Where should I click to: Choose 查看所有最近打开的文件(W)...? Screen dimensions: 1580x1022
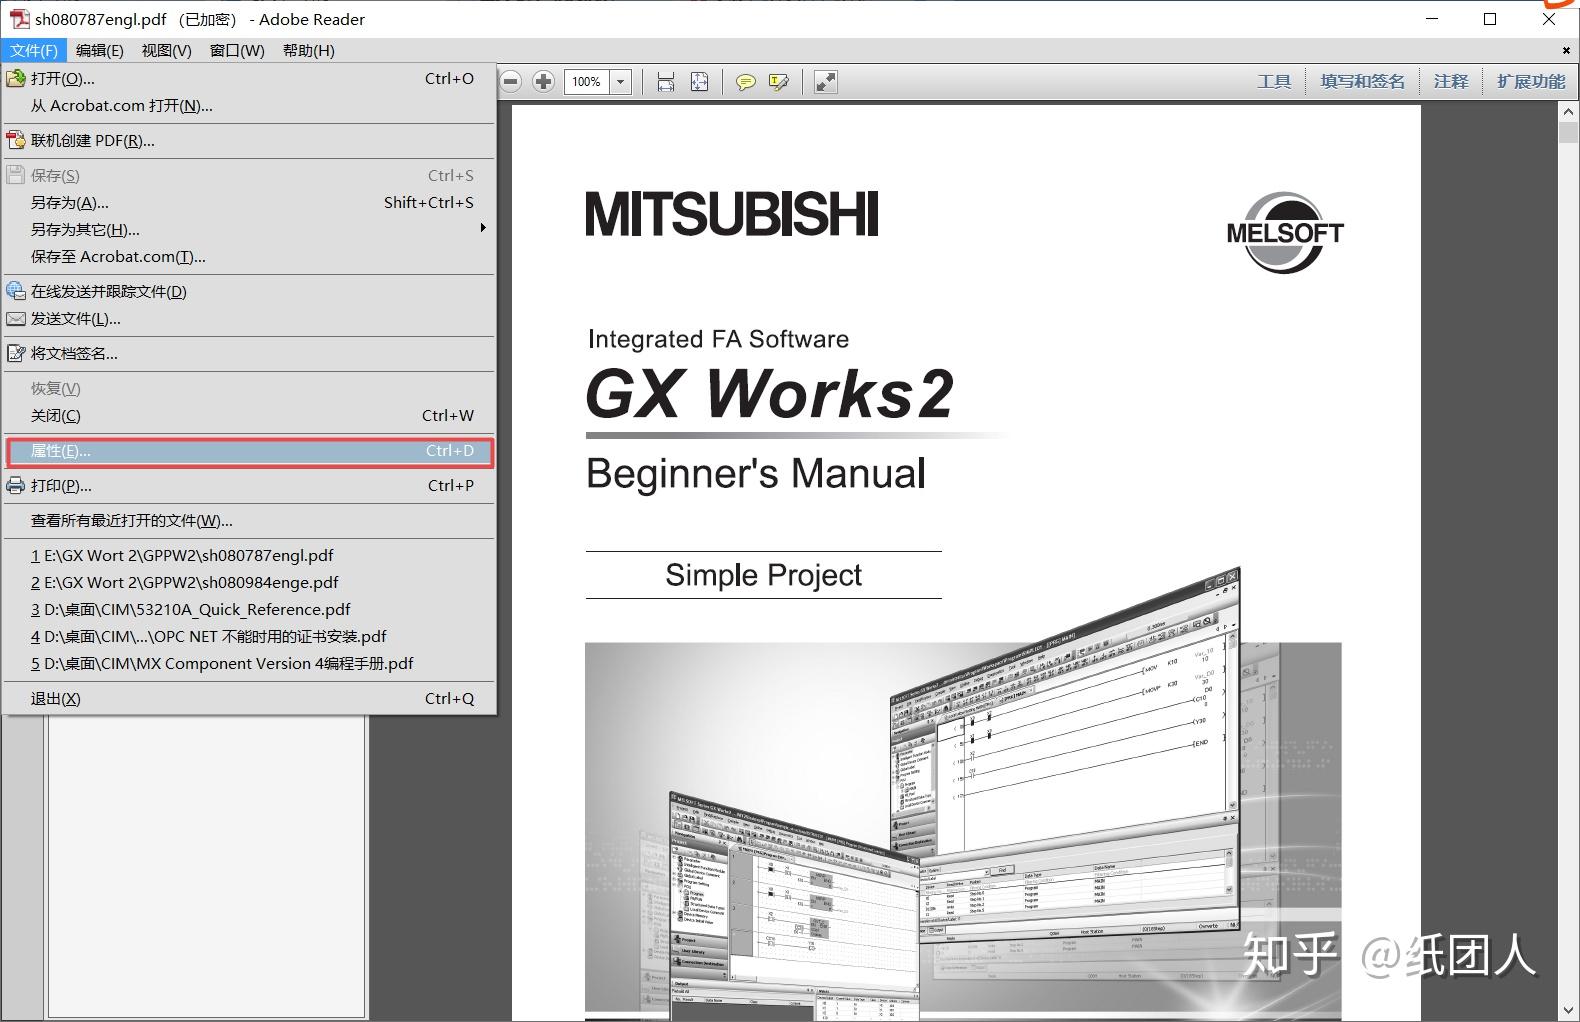[x=249, y=520]
